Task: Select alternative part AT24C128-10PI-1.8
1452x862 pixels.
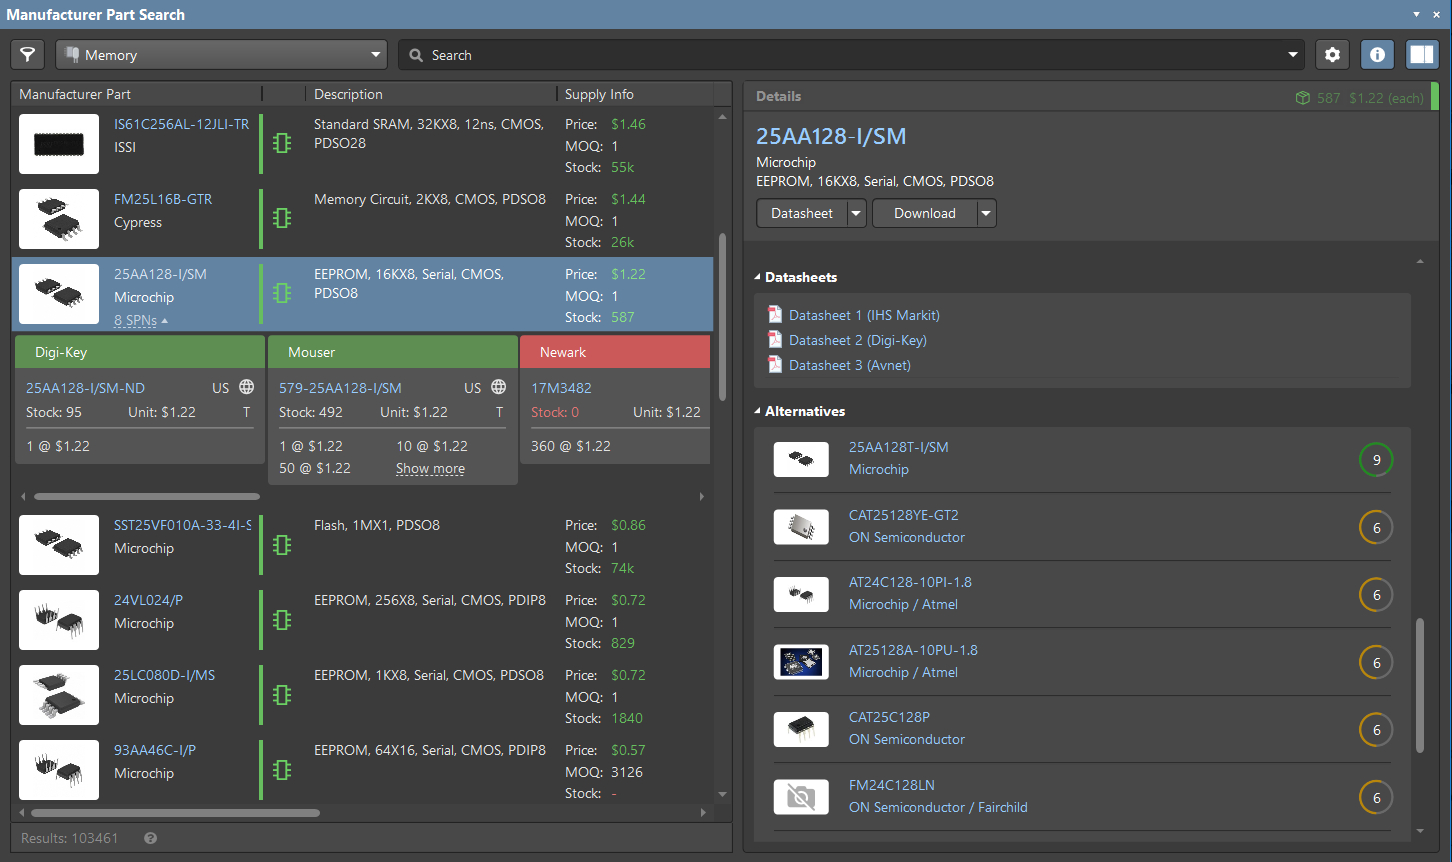Action: (910, 582)
